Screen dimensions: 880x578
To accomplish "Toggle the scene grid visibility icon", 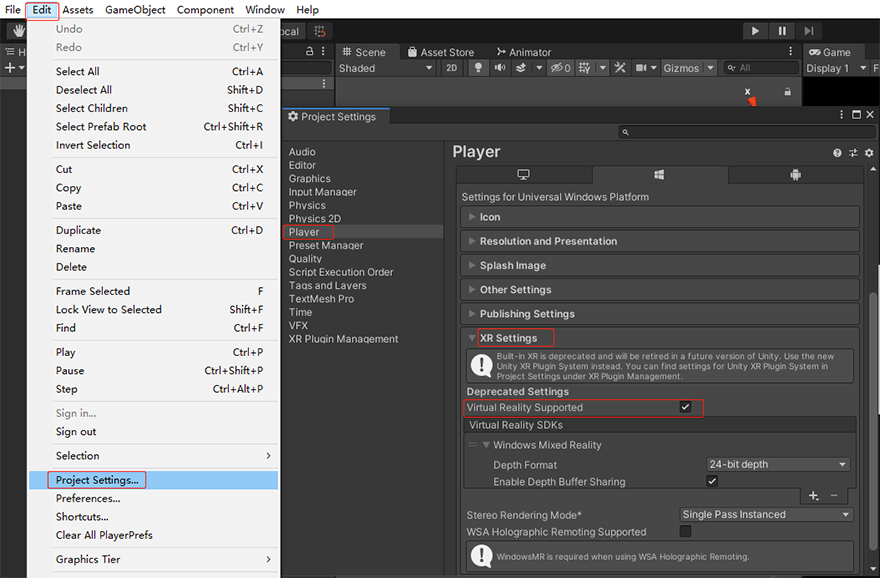I will click(584, 68).
